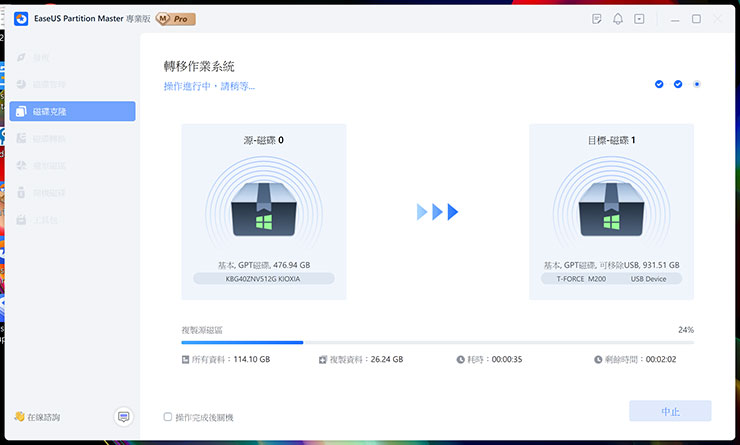Image resolution: width=740 pixels, height=445 pixels.
Task: Click the EaseUS Partition Master logo icon
Action: click(x=21, y=19)
